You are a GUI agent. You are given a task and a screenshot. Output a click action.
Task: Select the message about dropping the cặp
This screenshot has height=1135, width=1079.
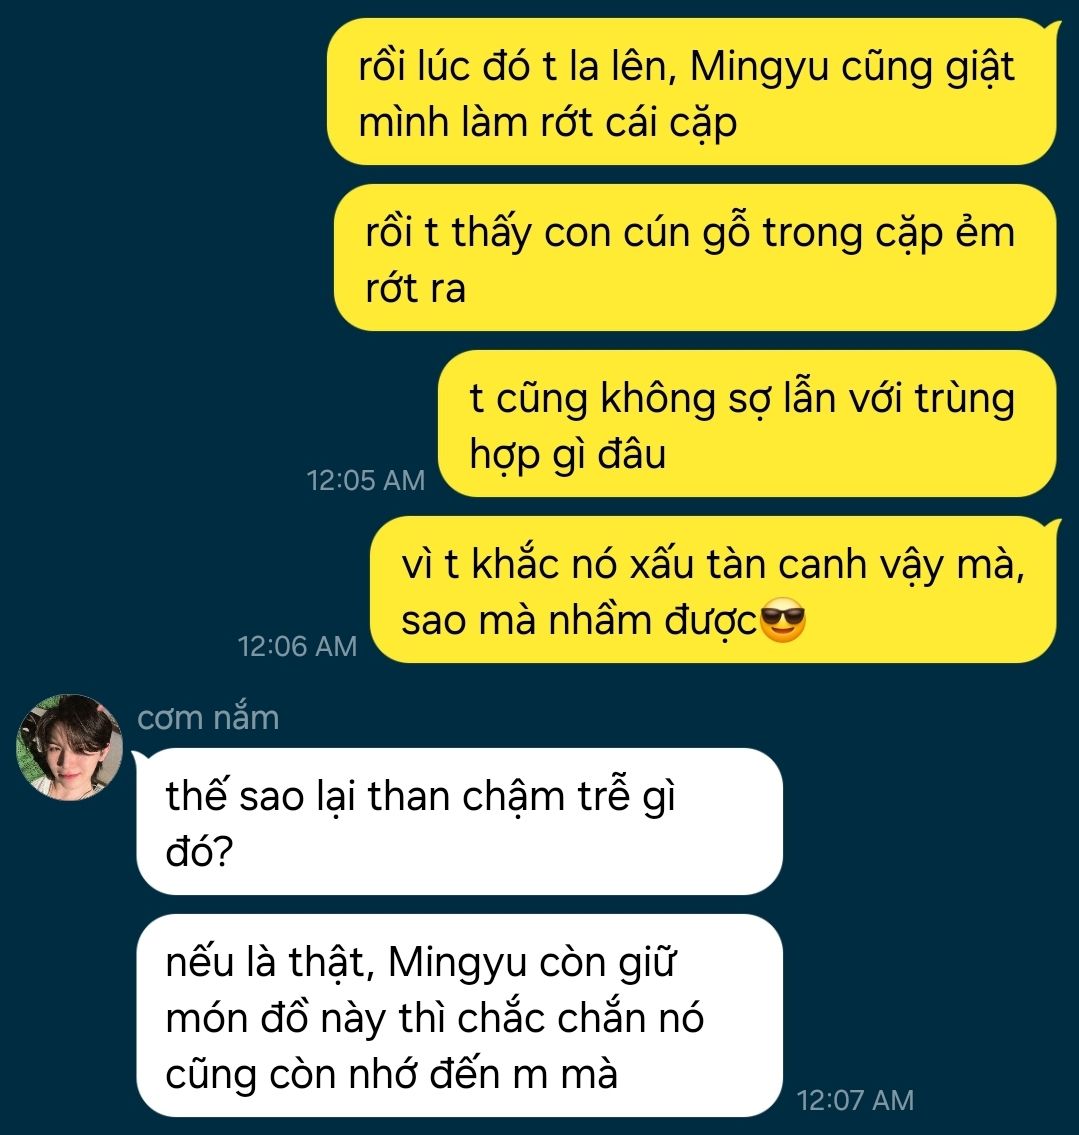[x=692, y=92]
